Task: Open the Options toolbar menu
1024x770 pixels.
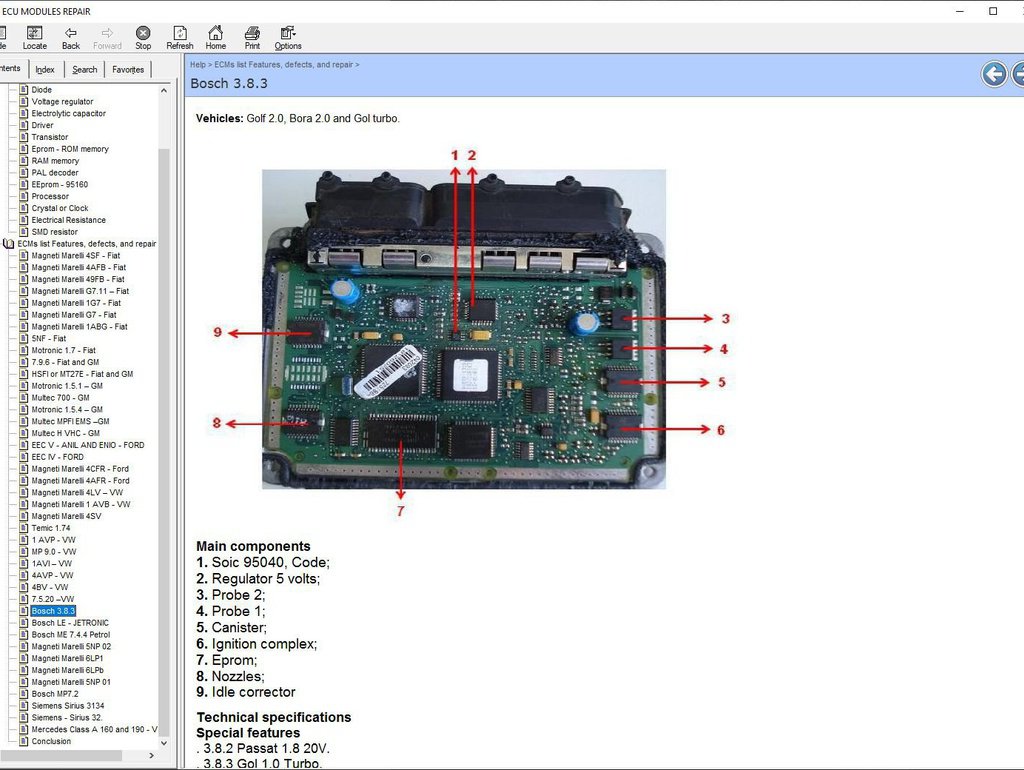Action: tap(288, 38)
